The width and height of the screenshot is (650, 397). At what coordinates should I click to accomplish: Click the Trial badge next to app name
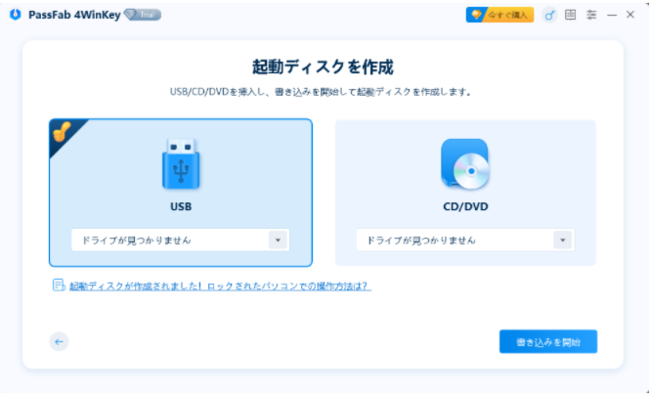tap(143, 15)
